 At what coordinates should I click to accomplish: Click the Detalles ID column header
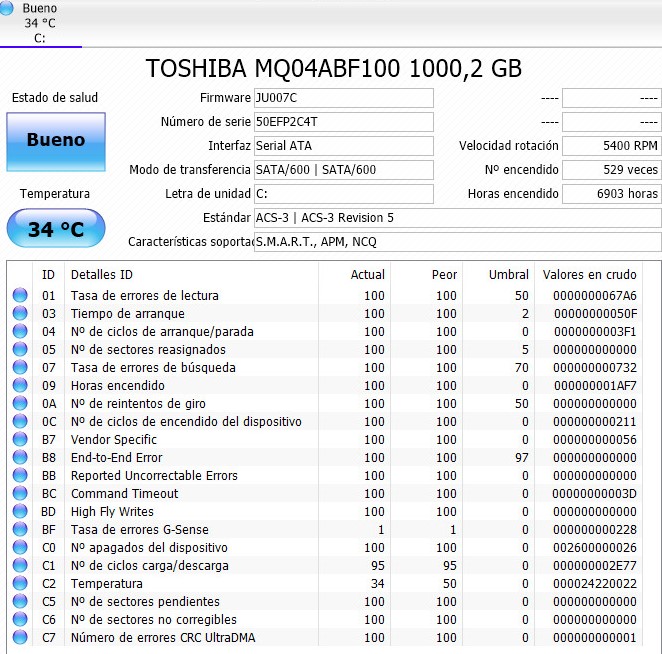(x=191, y=274)
